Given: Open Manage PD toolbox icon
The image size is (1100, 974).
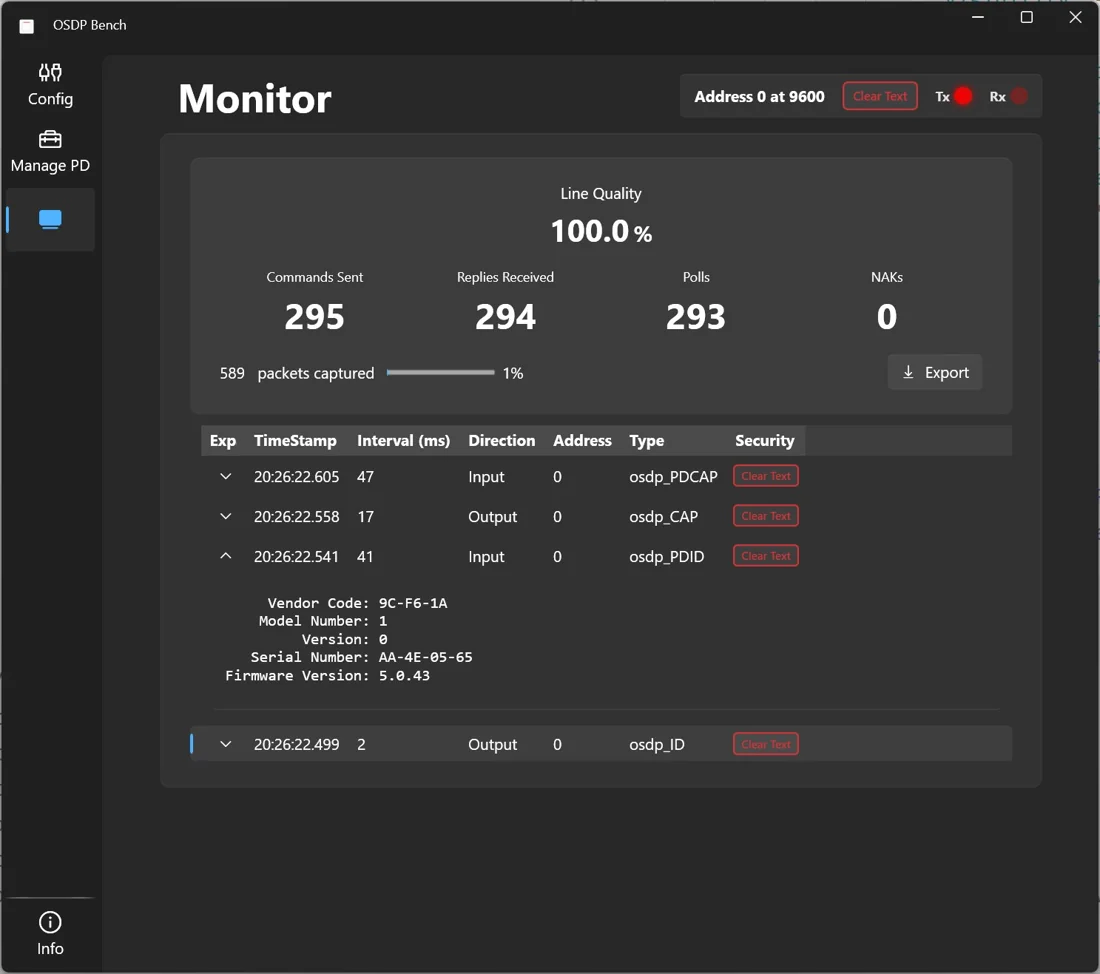Looking at the screenshot, I should pyautogui.click(x=50, y=139).
